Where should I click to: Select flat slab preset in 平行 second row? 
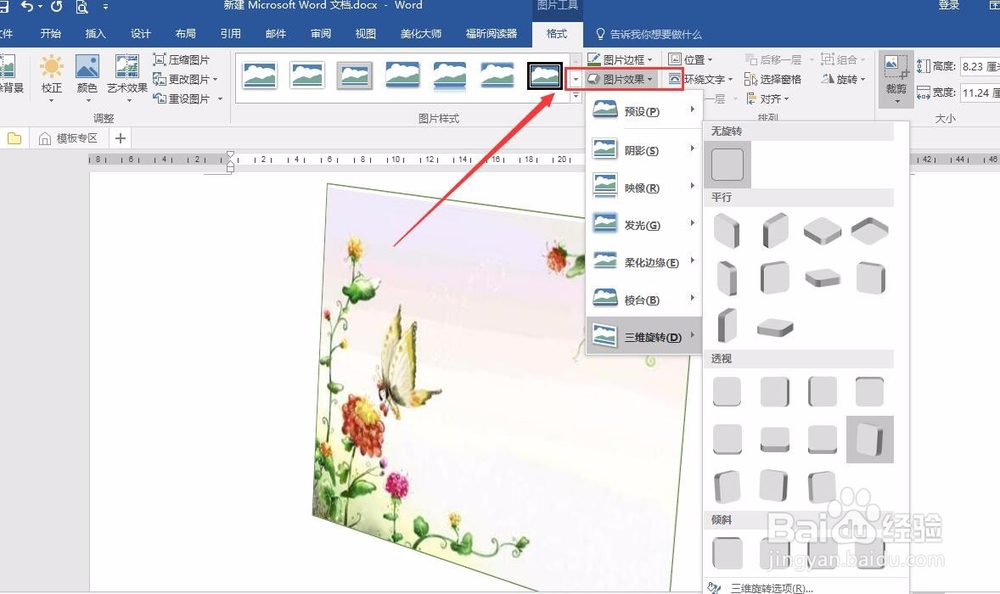[x=822, y=278]
